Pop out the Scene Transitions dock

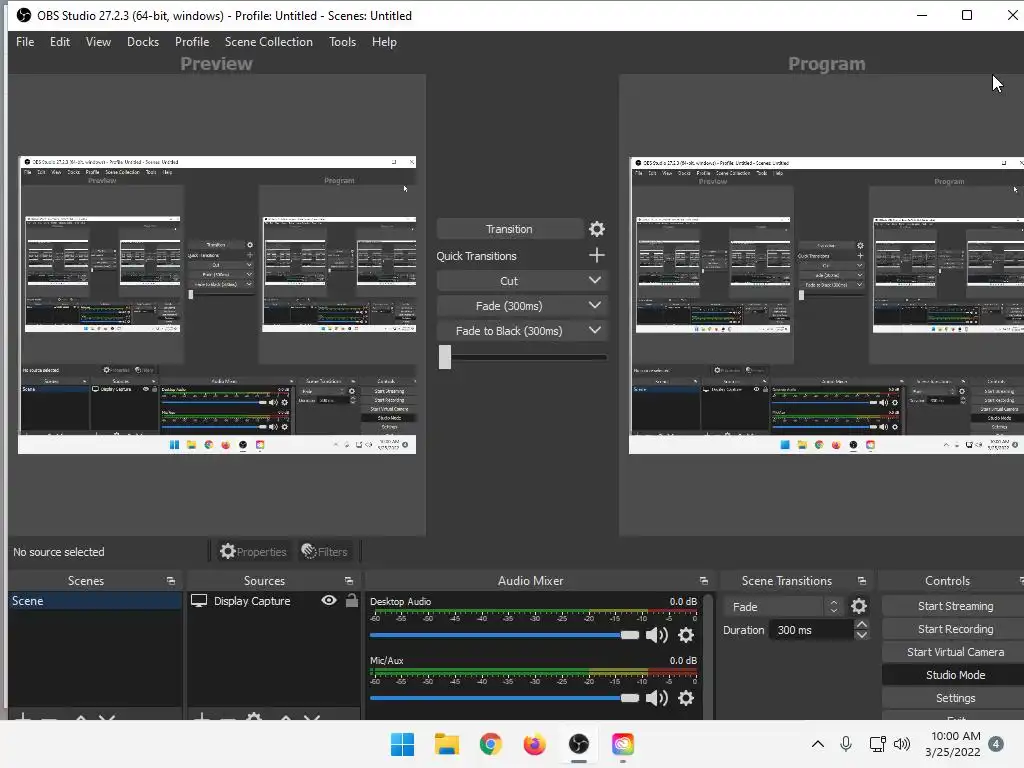pyautogui.click(x=862, y=581)
